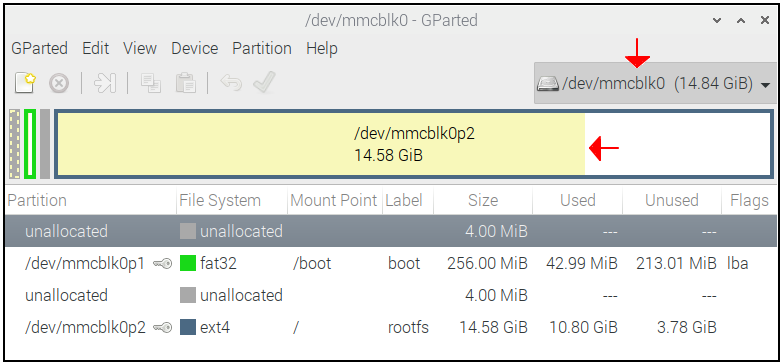Screen dimensions: 781x364
Task: Select the /dev/mmcblk0p2 ext4 row
Action: 390,328
